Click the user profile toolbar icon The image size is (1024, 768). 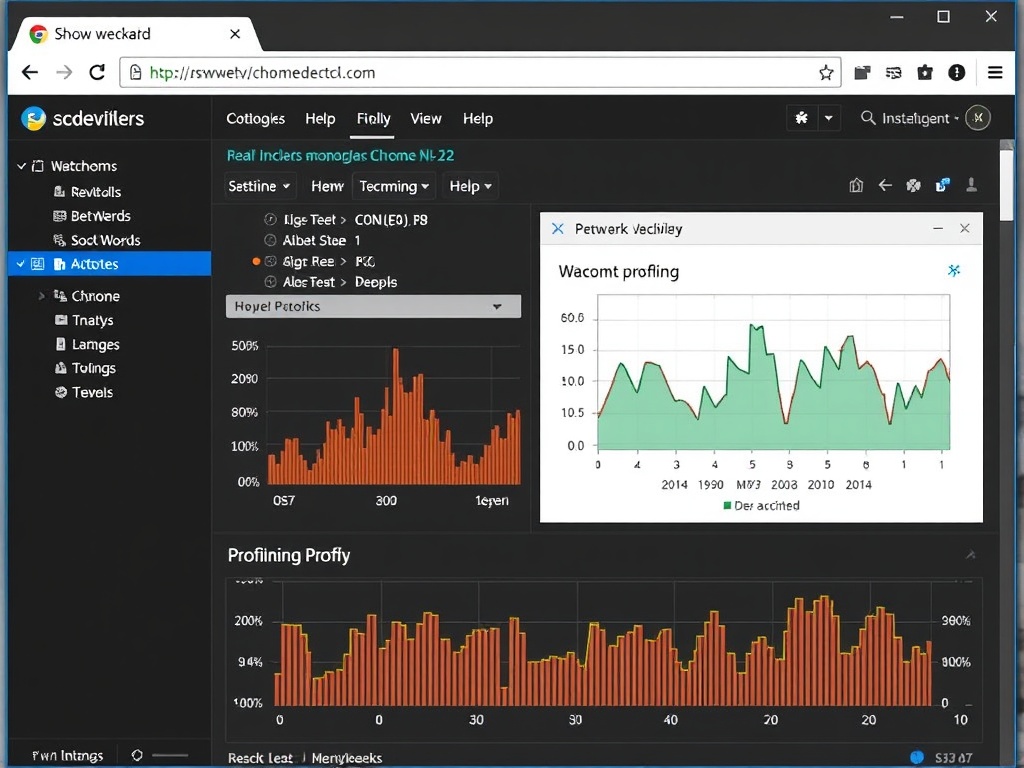pos(972,186)
